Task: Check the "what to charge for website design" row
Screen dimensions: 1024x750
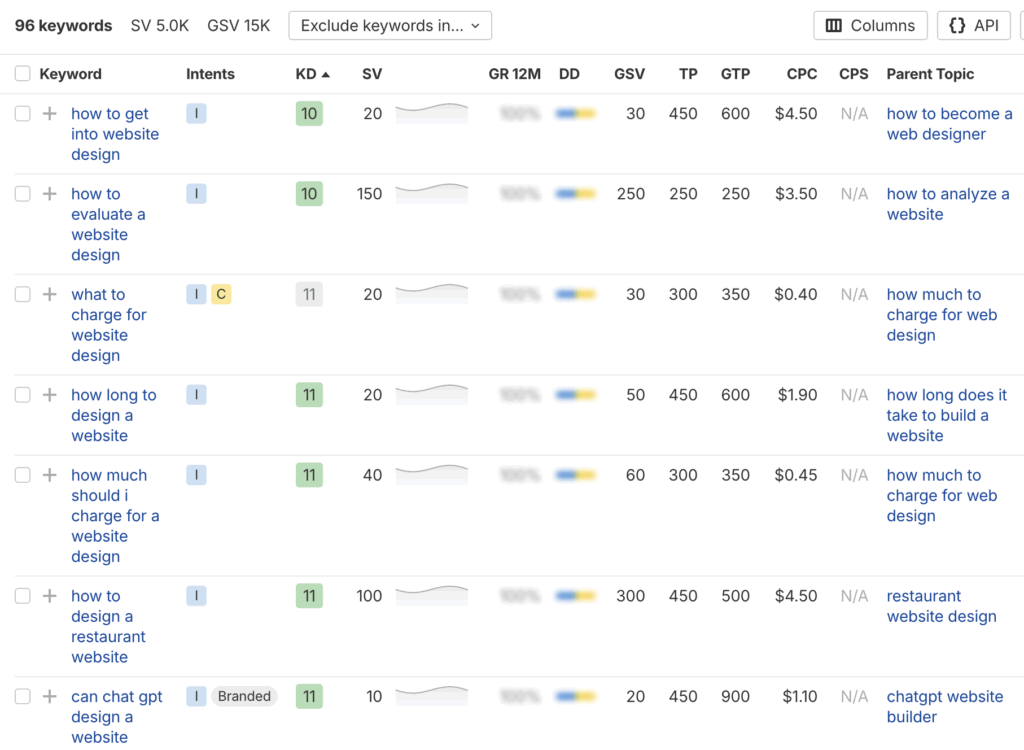Action: (x=22, y=294)
